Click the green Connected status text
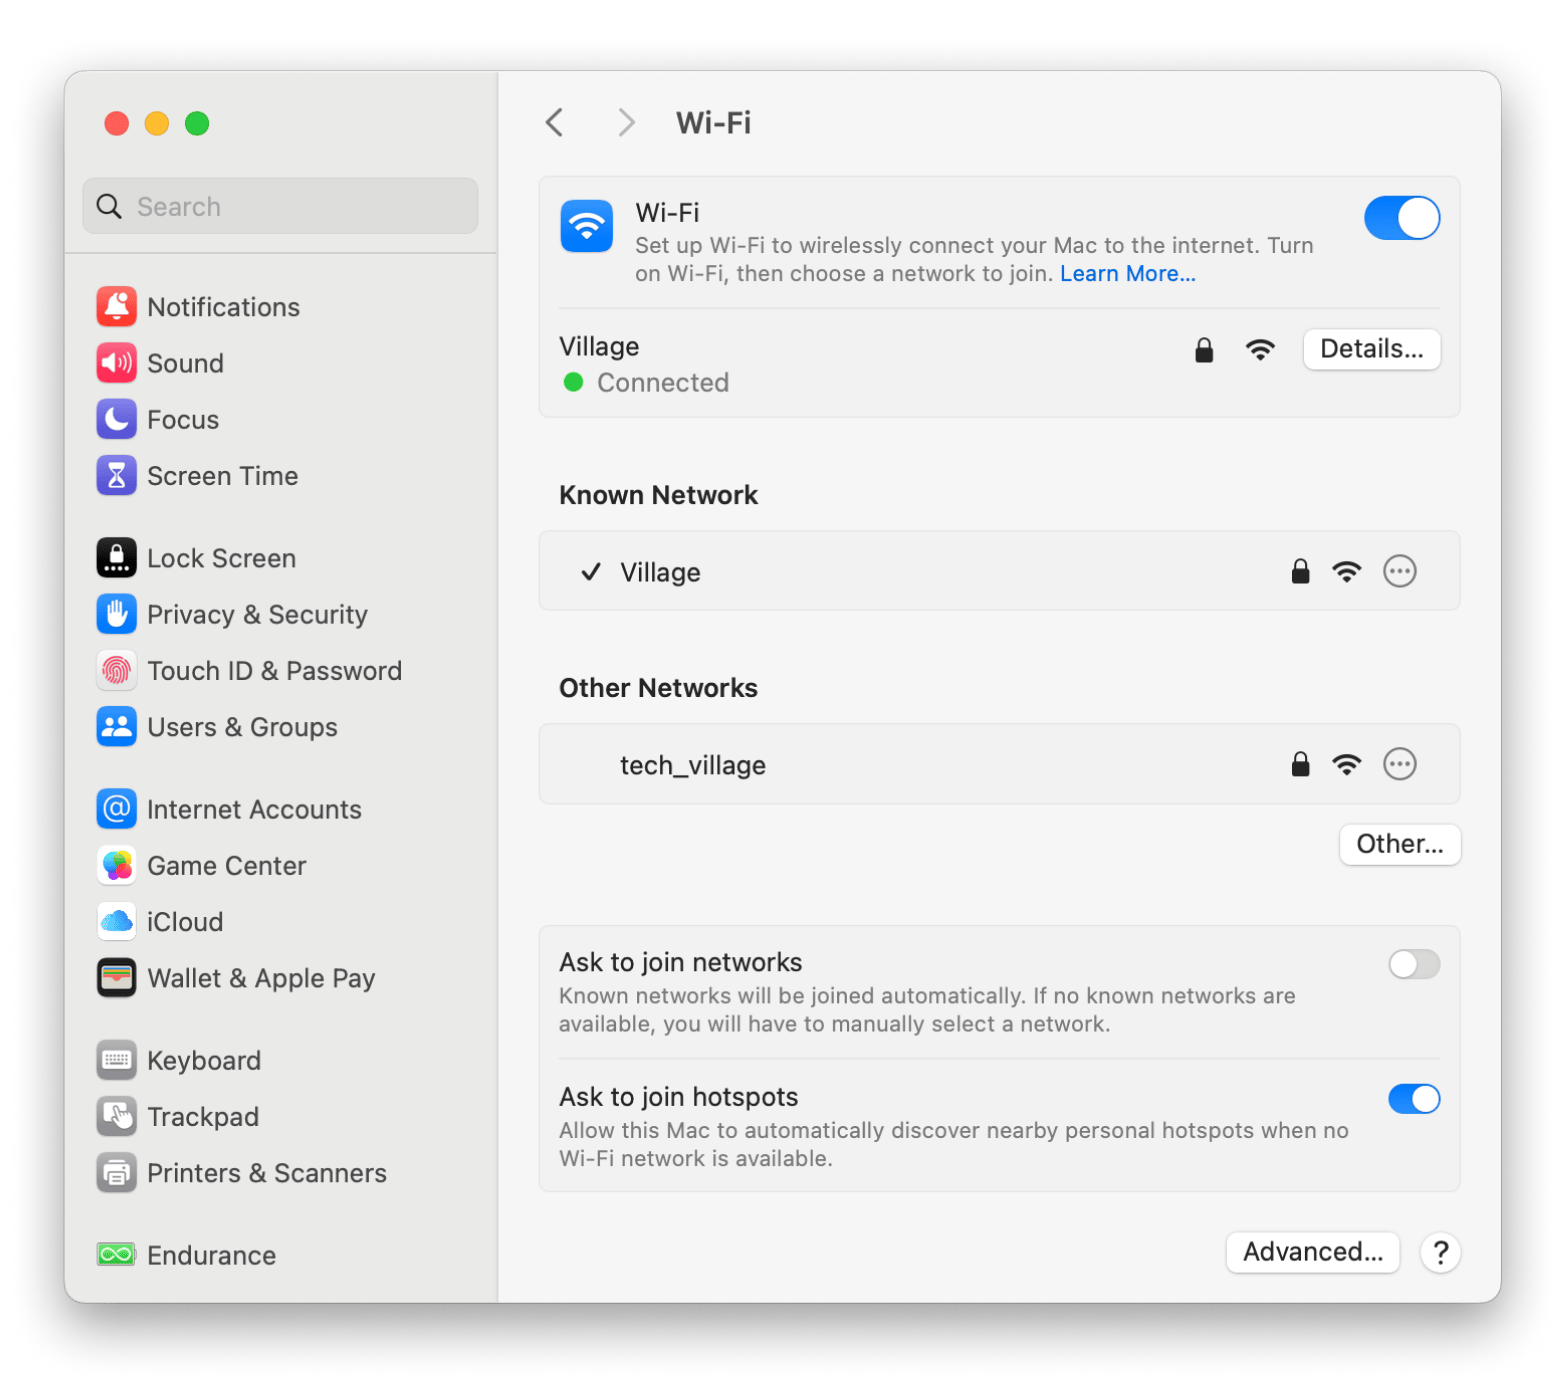The image size is (1560, 1396). pos(662,383)
